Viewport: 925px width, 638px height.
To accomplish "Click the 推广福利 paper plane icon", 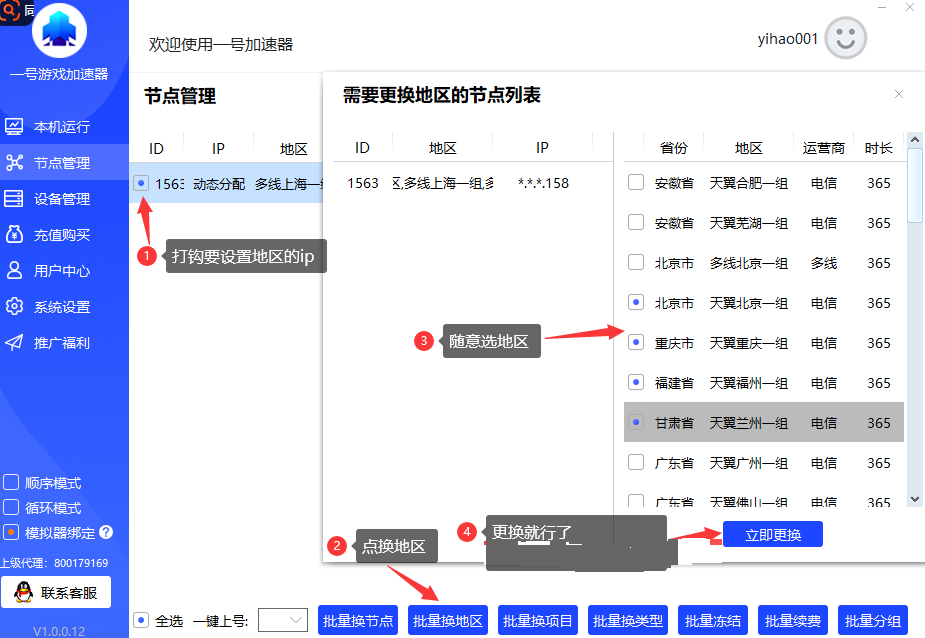I will click(14, 343).
